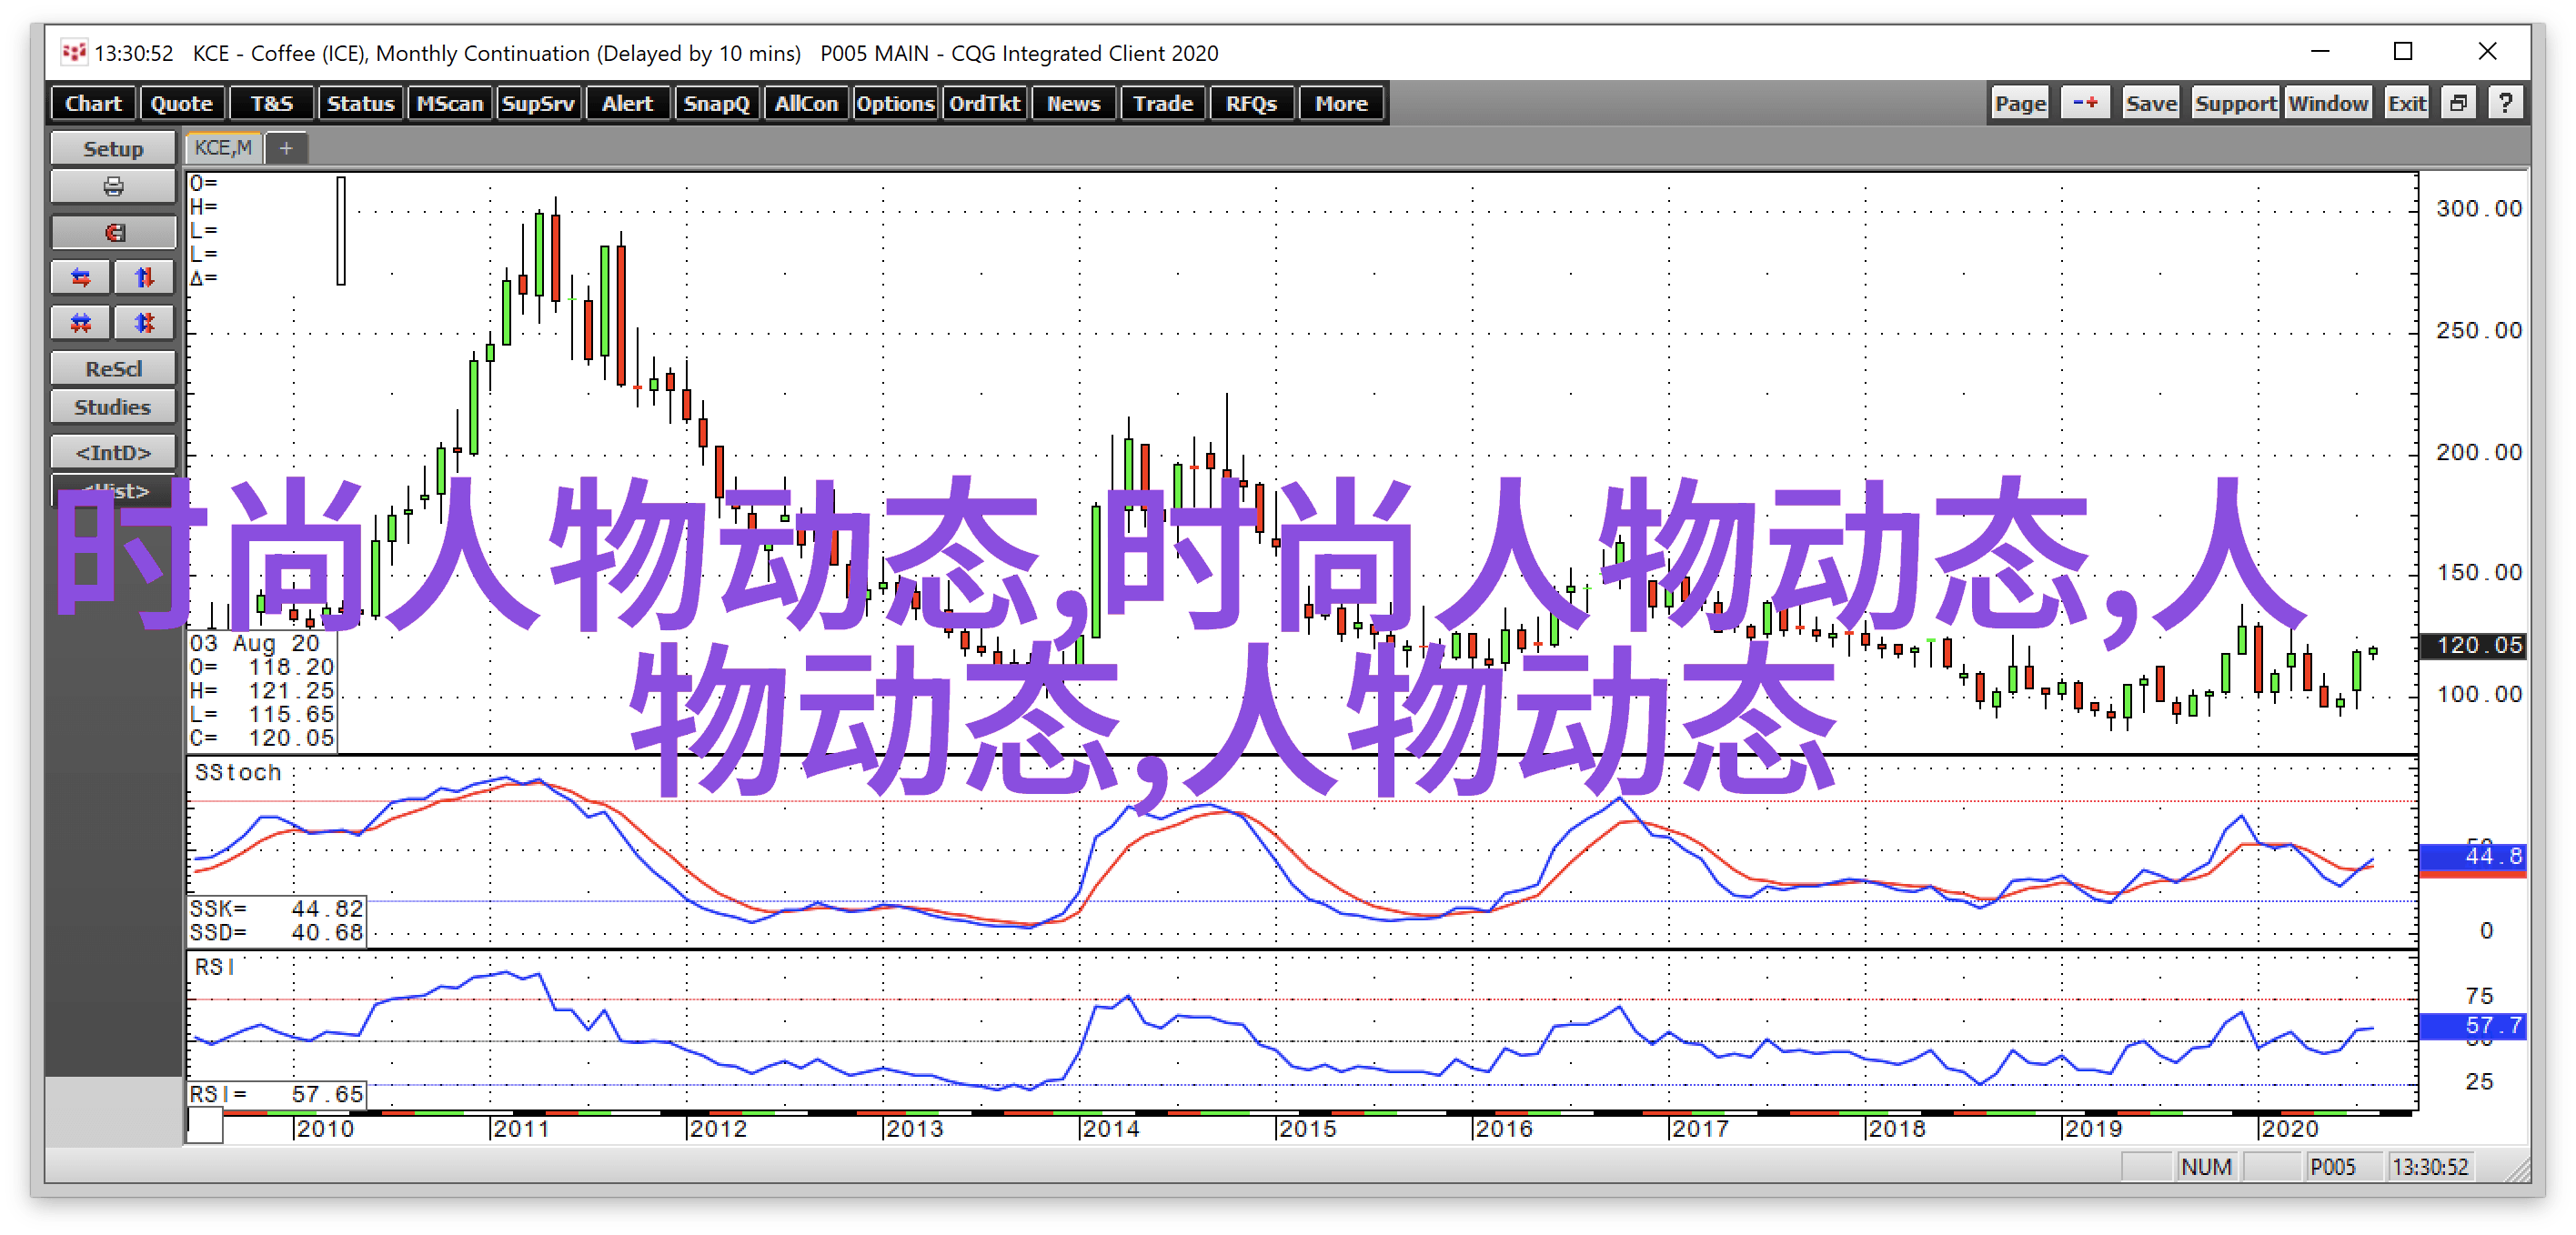Click the 2011 time axis label
This screenshot has height=1235, width=2576.
coord(520,1128)
